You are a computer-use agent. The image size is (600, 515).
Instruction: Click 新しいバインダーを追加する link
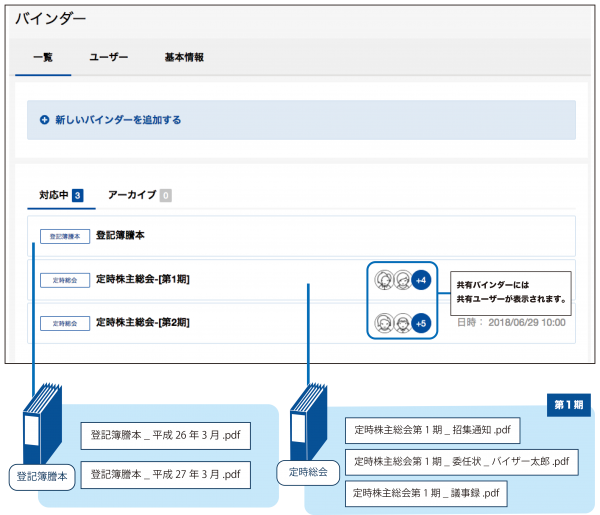118,120
